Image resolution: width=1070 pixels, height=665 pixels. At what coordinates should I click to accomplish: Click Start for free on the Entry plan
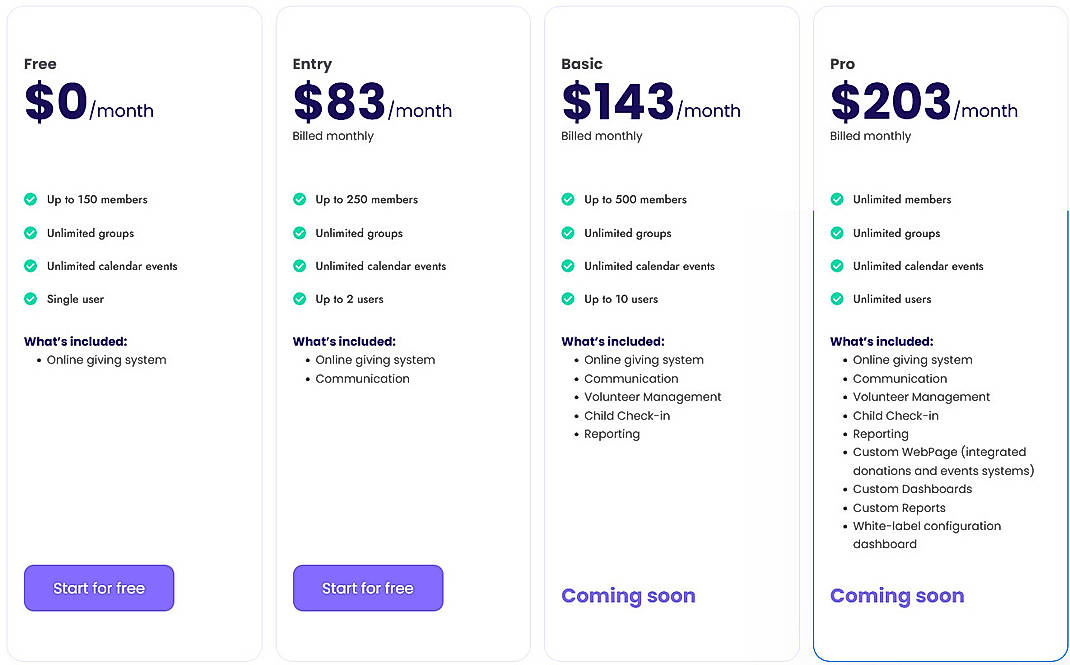point(367,588)
